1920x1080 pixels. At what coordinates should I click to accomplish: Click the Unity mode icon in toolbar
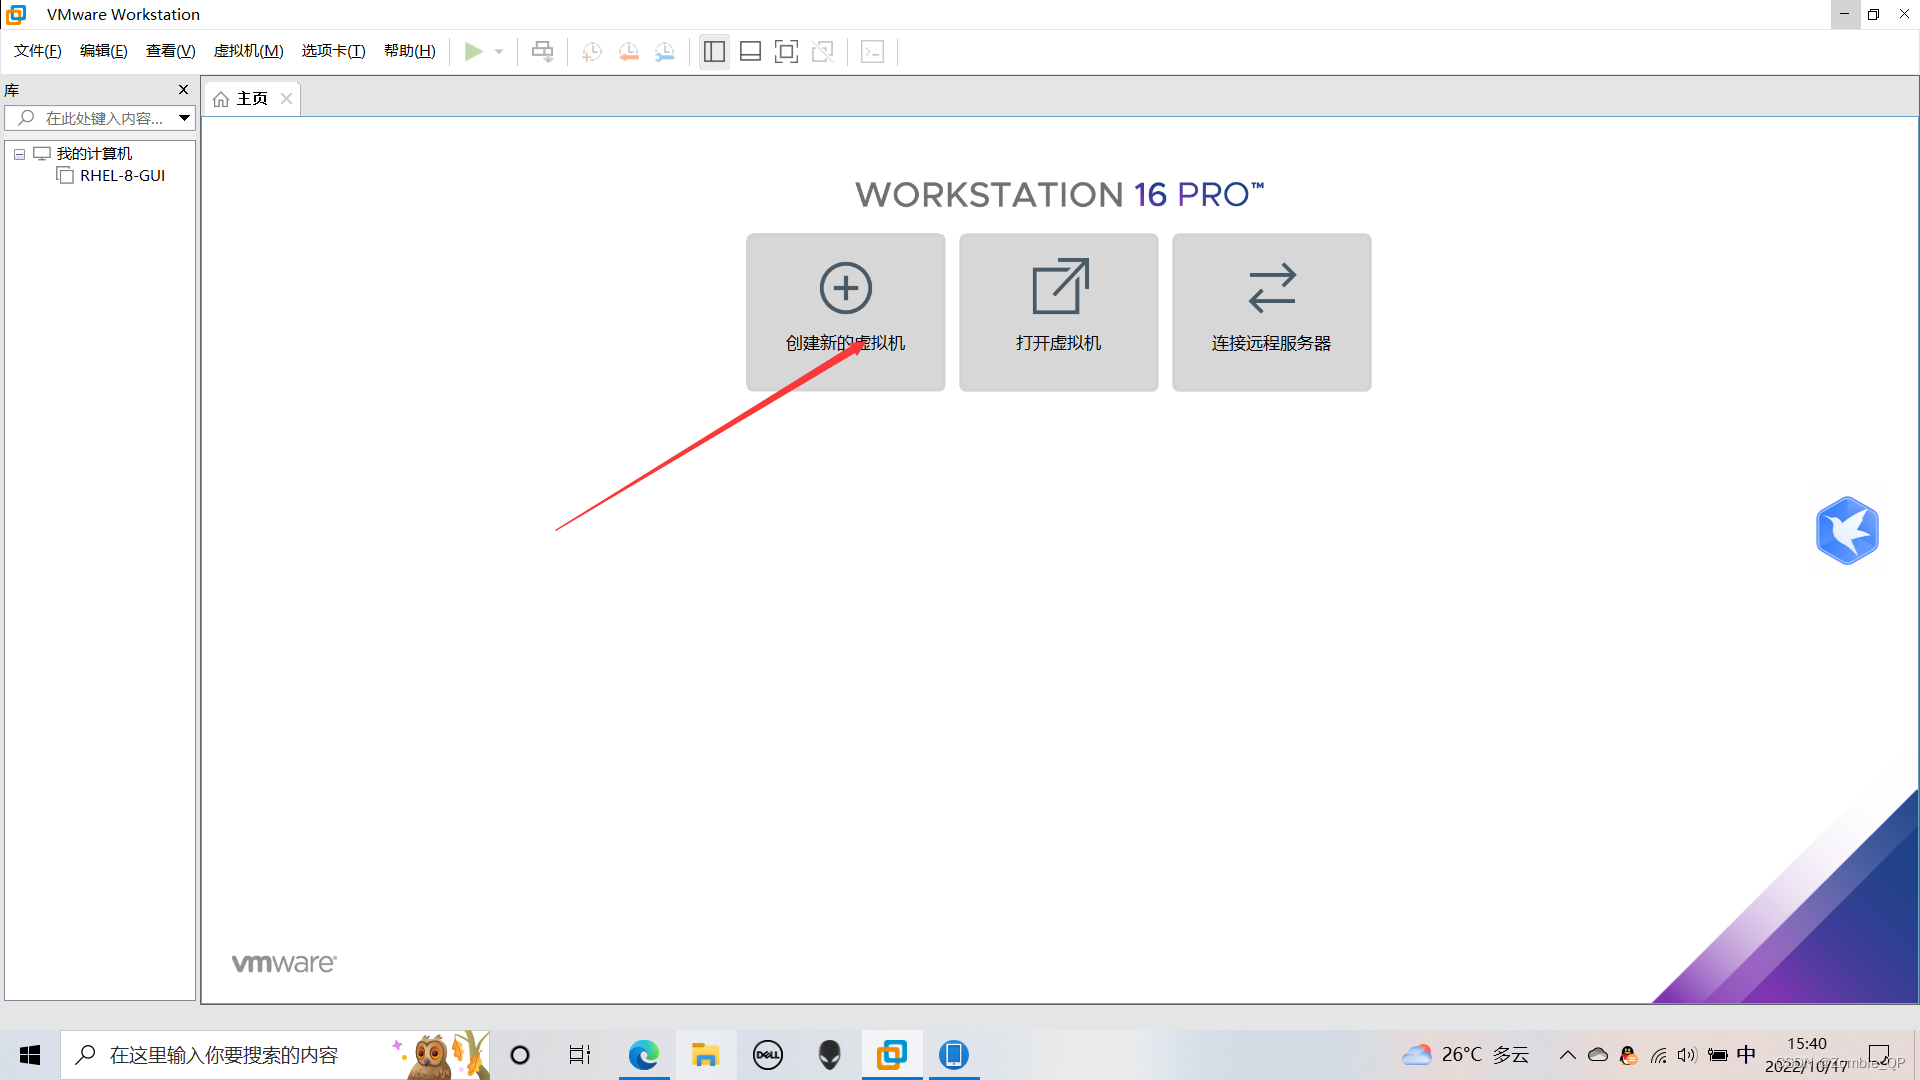[822, 51]
